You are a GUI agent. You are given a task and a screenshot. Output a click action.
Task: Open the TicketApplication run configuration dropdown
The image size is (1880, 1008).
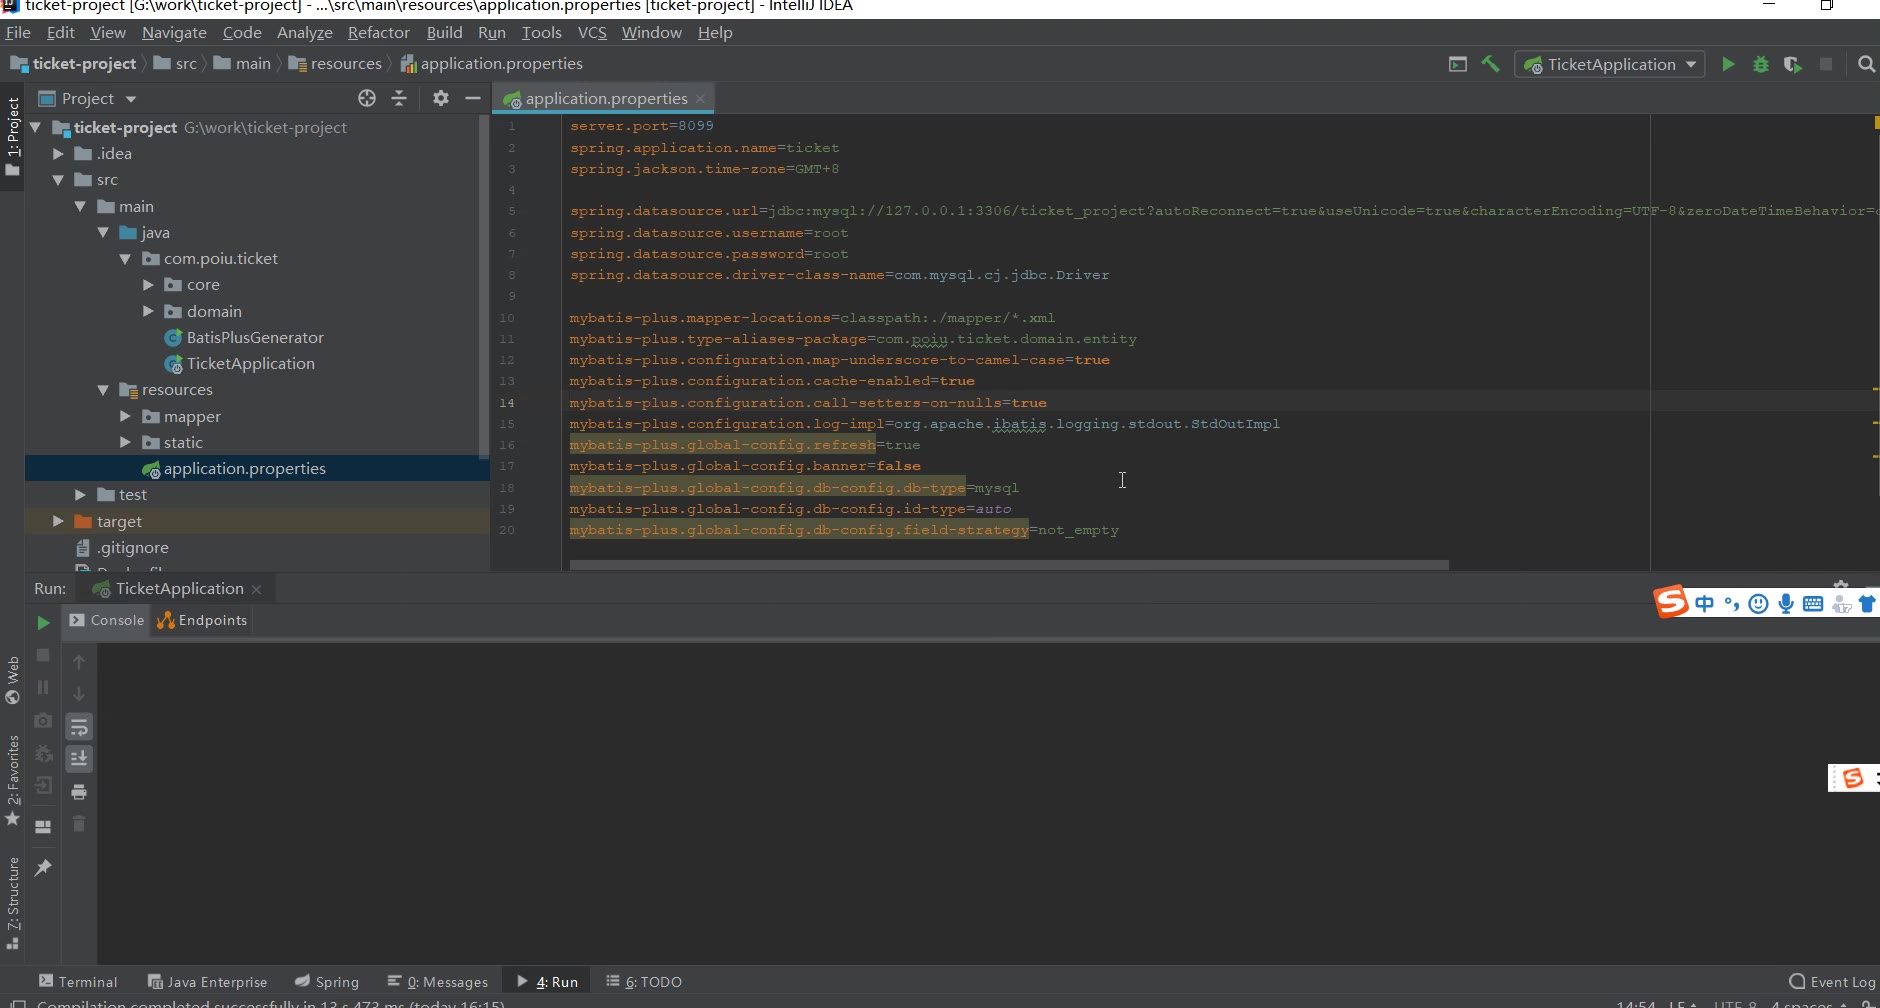click(x=1610, y=64)
